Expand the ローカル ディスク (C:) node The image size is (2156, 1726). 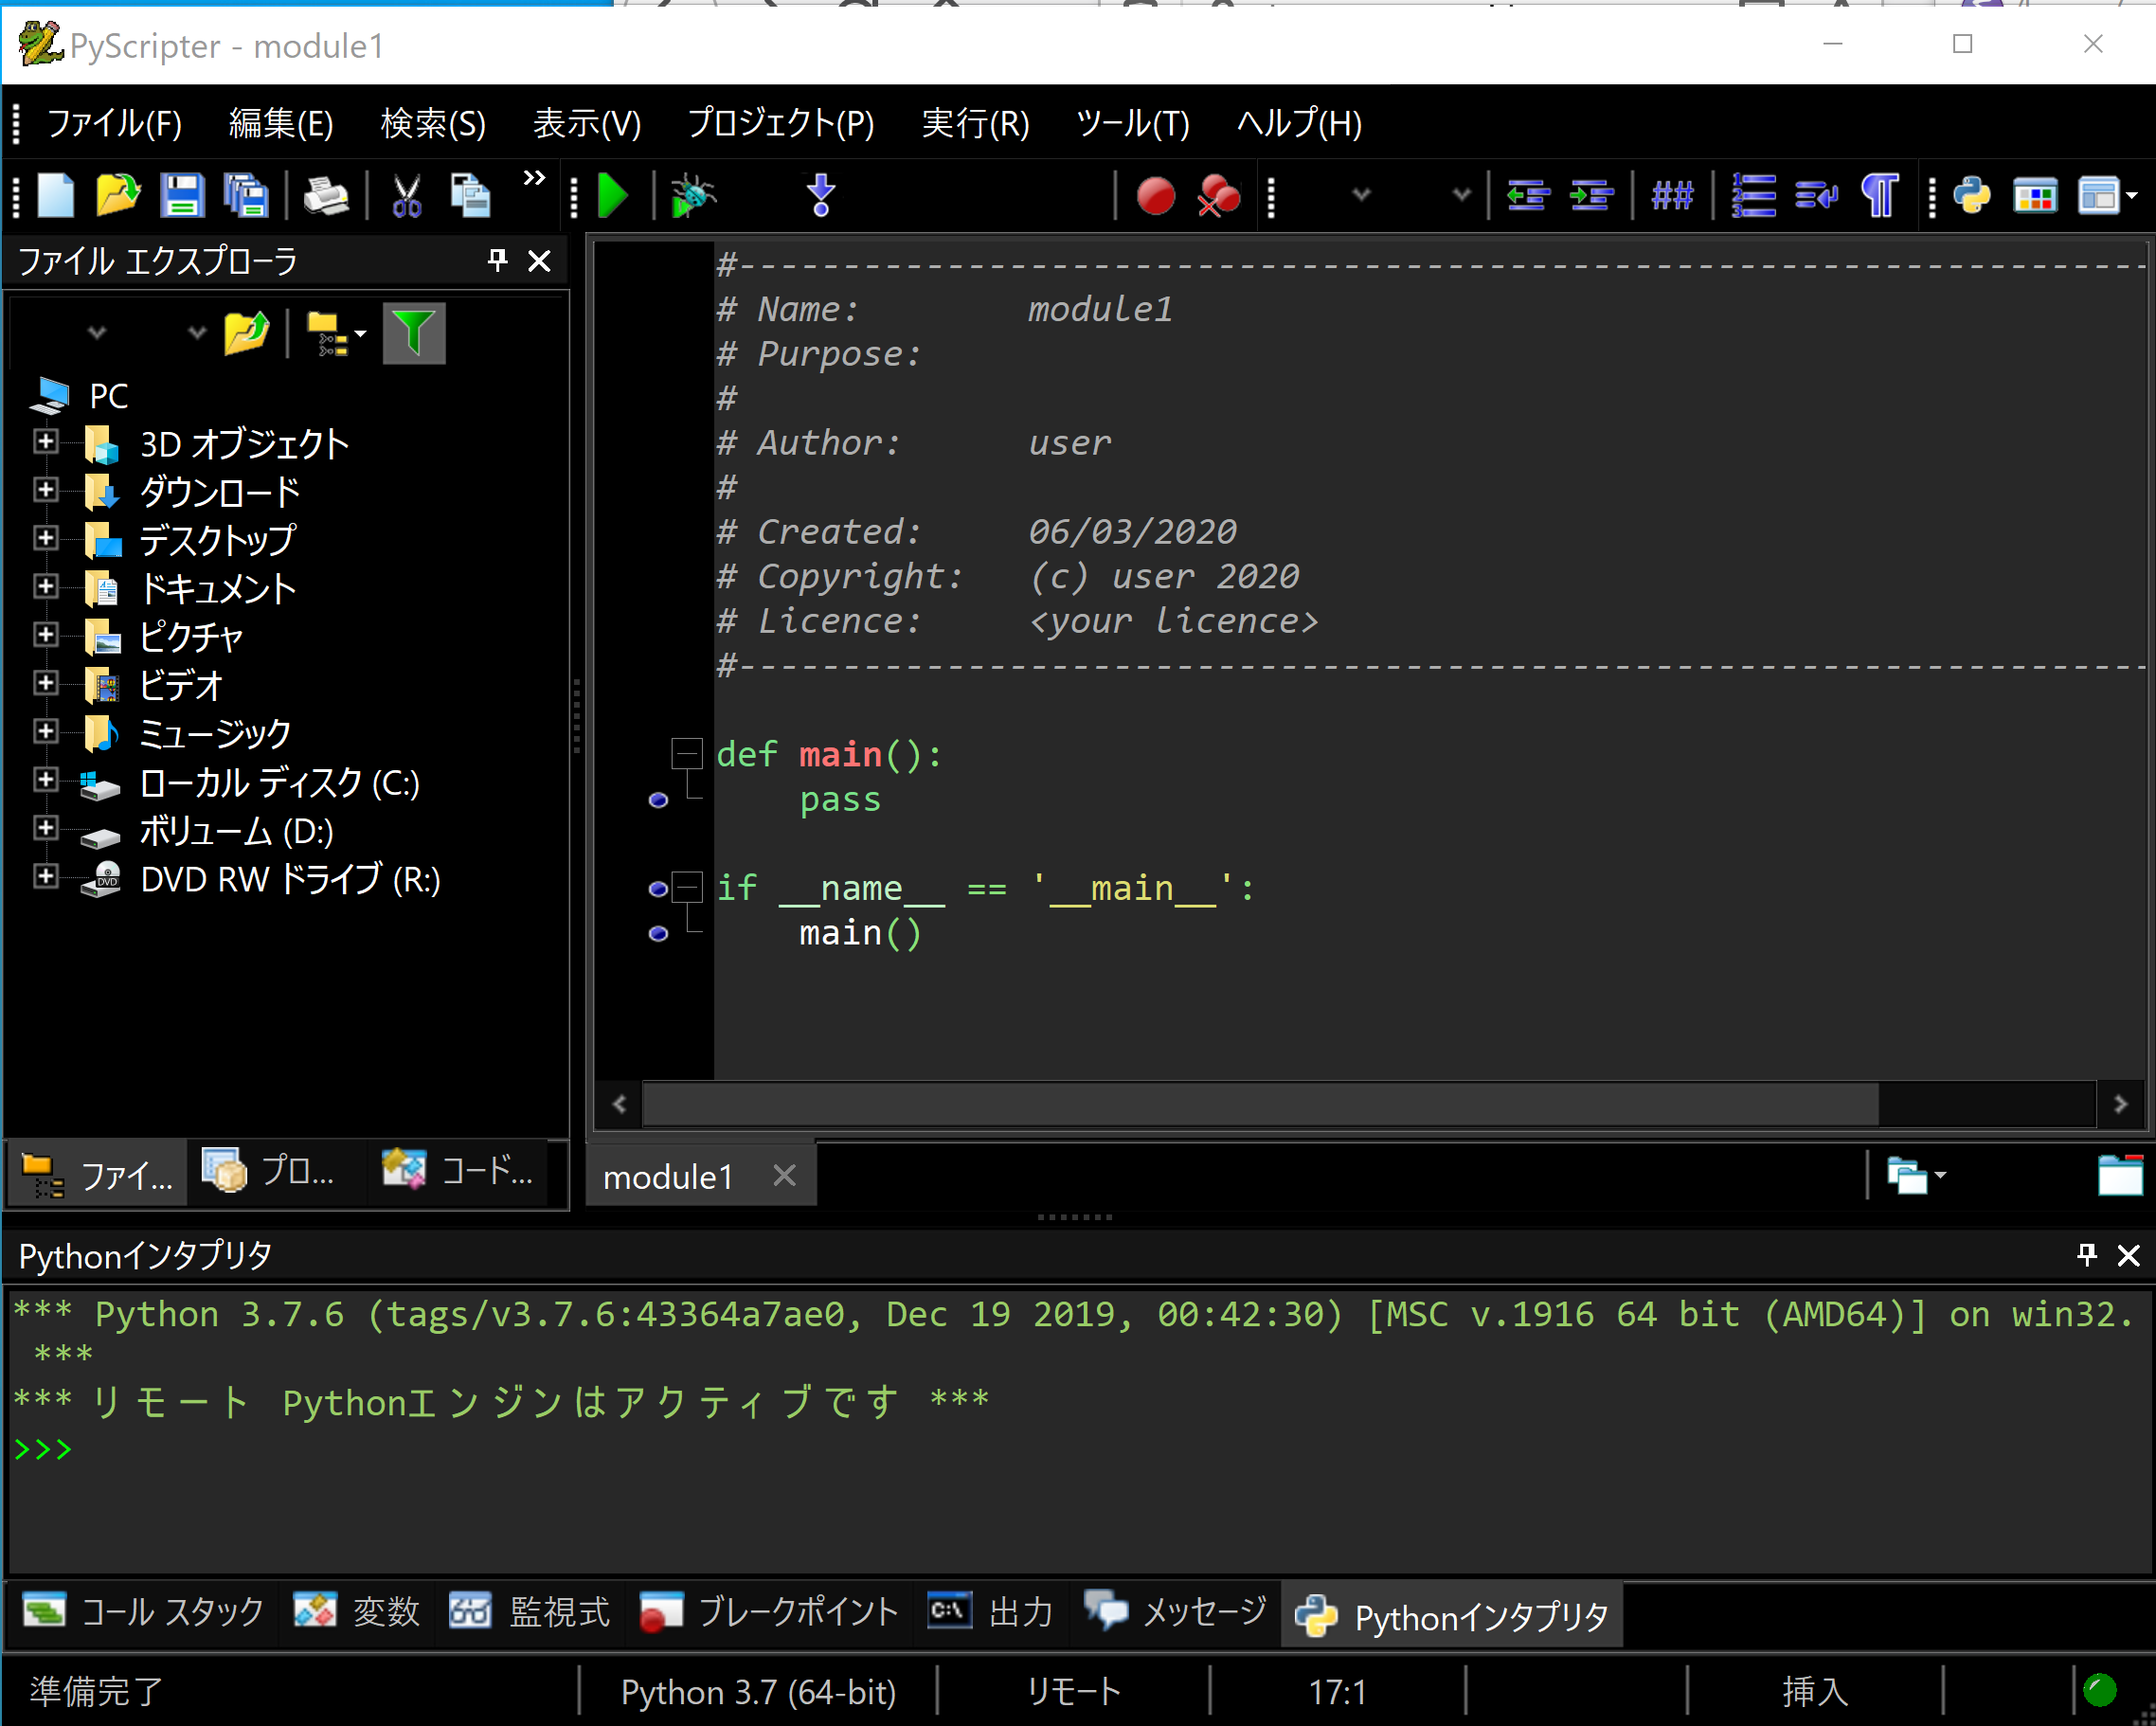tap(45, 779)
